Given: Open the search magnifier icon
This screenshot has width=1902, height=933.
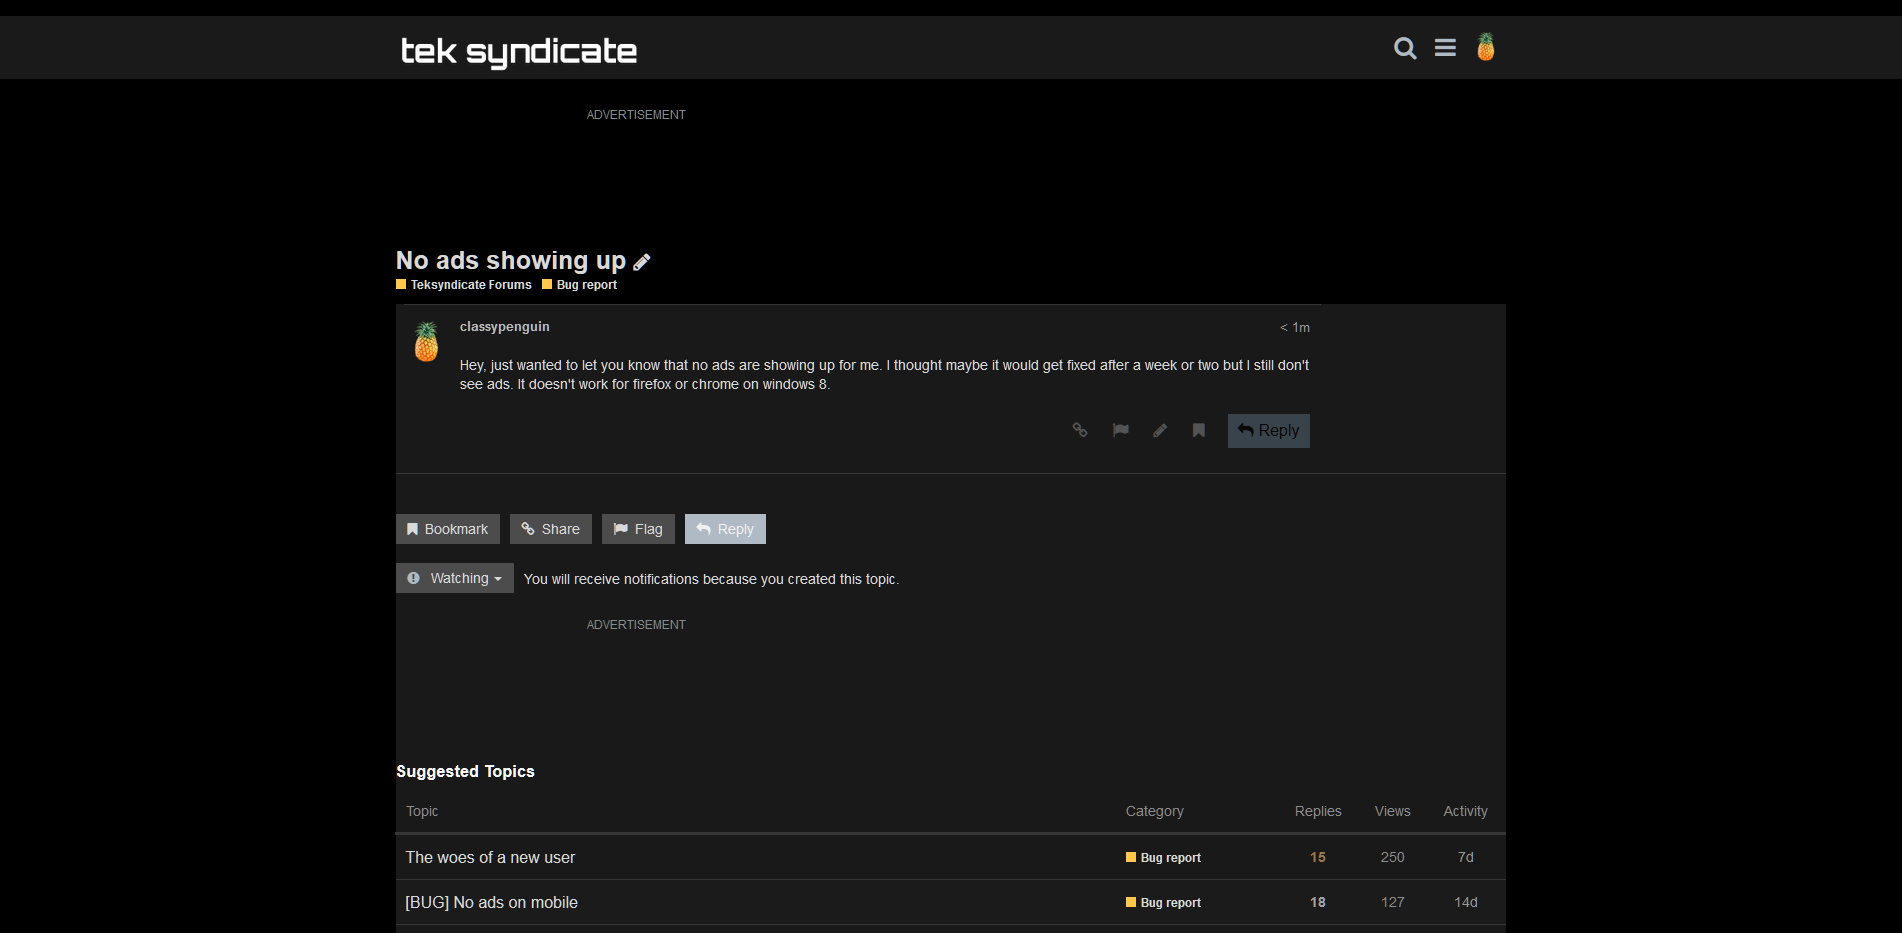Looking at the screenshot, I should pyautogui.click(x=1405, y=48).
